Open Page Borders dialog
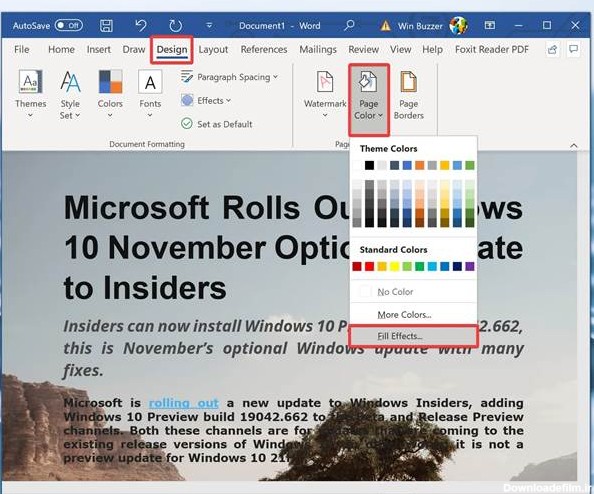Image resolution: width=594 pixels, height=494 pixels. [x=408, y=95]
